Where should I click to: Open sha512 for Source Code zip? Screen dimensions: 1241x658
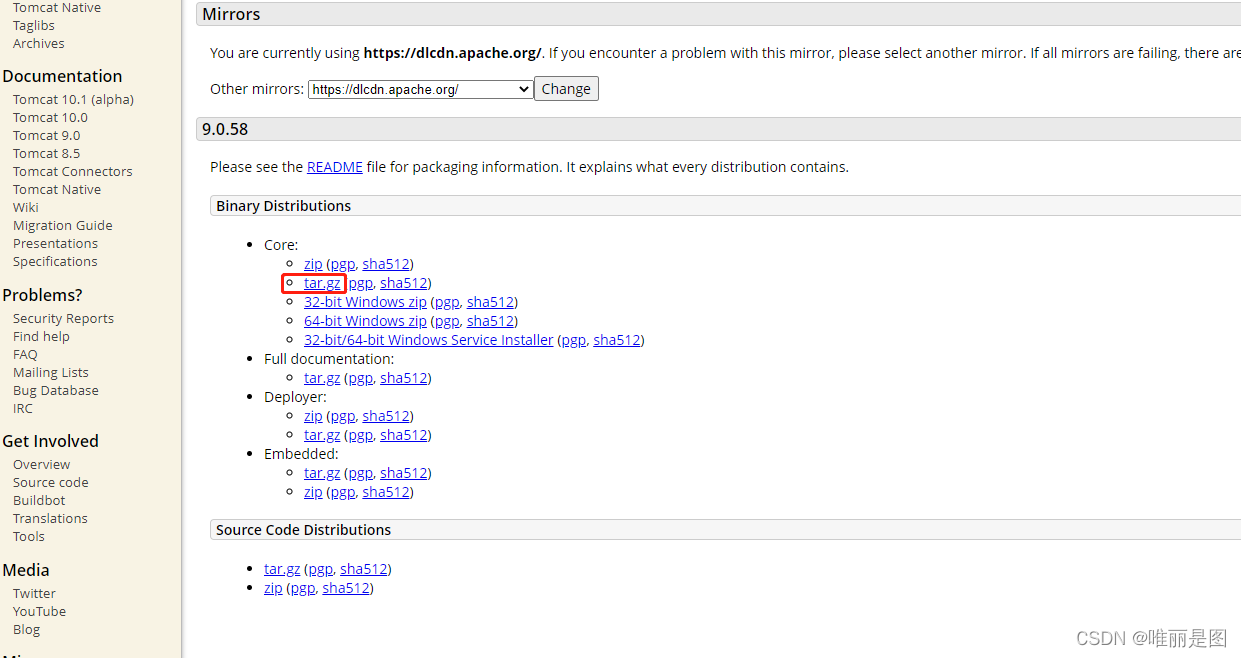(346, 588)
